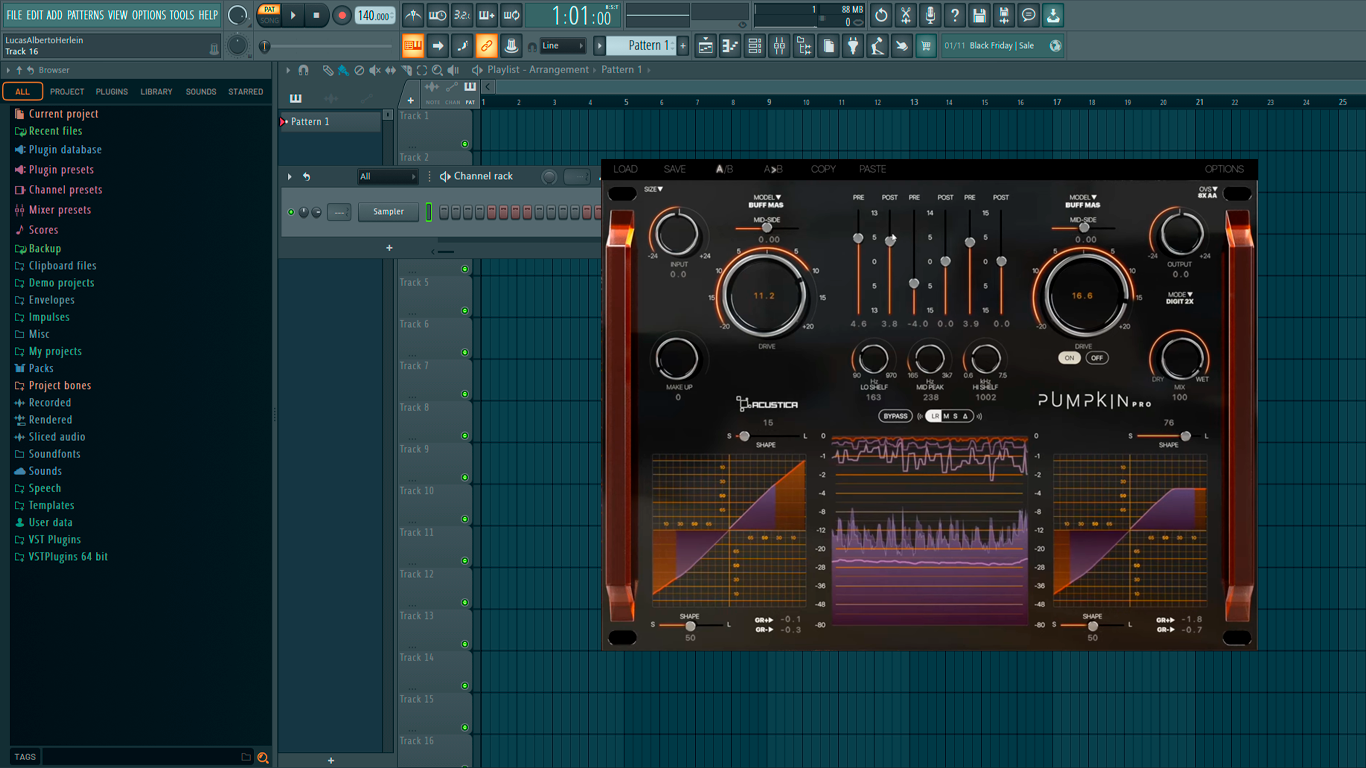1366x768 pixels.
Task: Select LR channel mode in Pumpkin
Action: (x=935, y=416)
